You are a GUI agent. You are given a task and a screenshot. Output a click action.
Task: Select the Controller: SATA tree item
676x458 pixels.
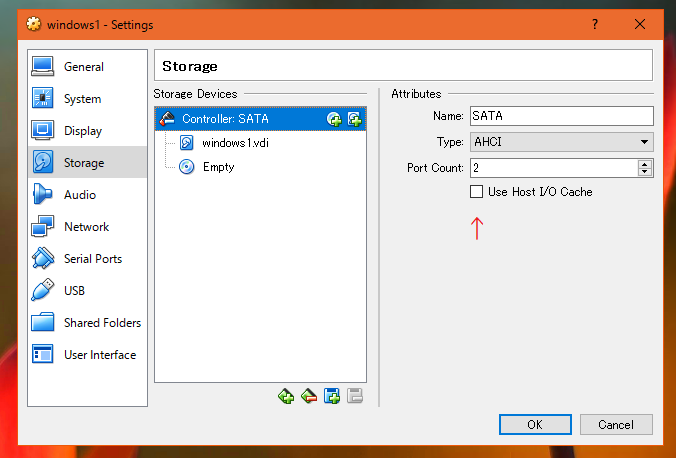click(260, 119)
